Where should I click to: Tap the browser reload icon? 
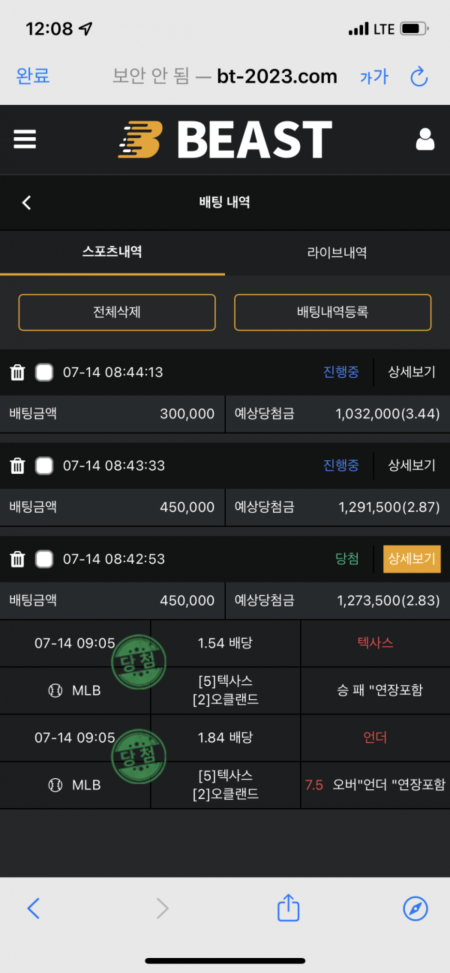[x=420, y=77]
